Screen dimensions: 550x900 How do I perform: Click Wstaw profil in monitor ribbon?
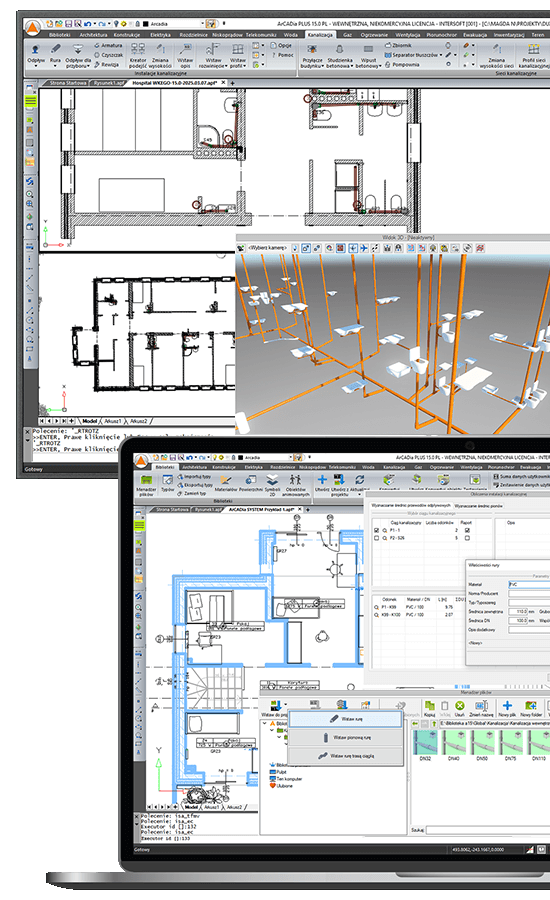238,56
